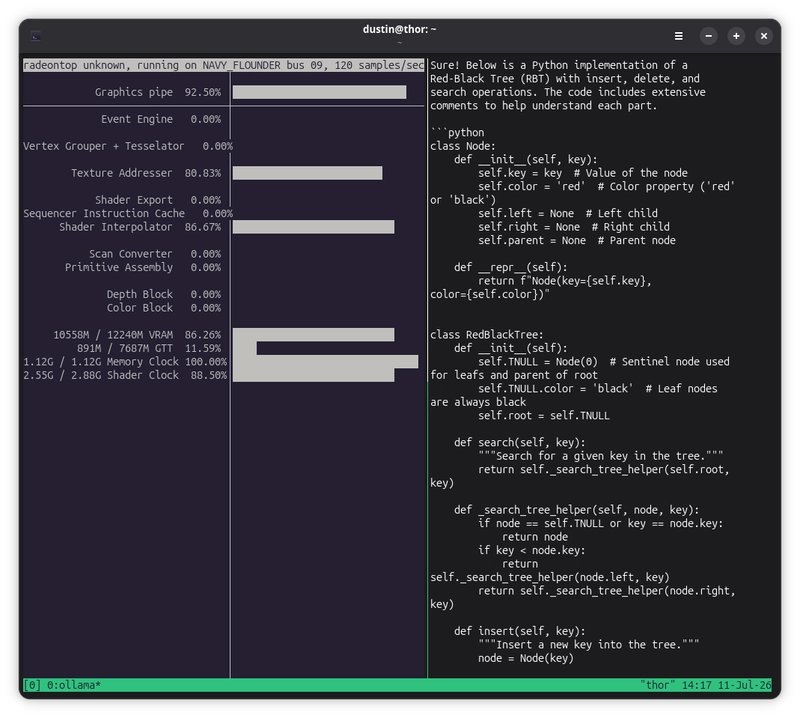Click the 'def __repr__(self):' line
Viewport: 800px width, 718px height.
tap(511, 267)
